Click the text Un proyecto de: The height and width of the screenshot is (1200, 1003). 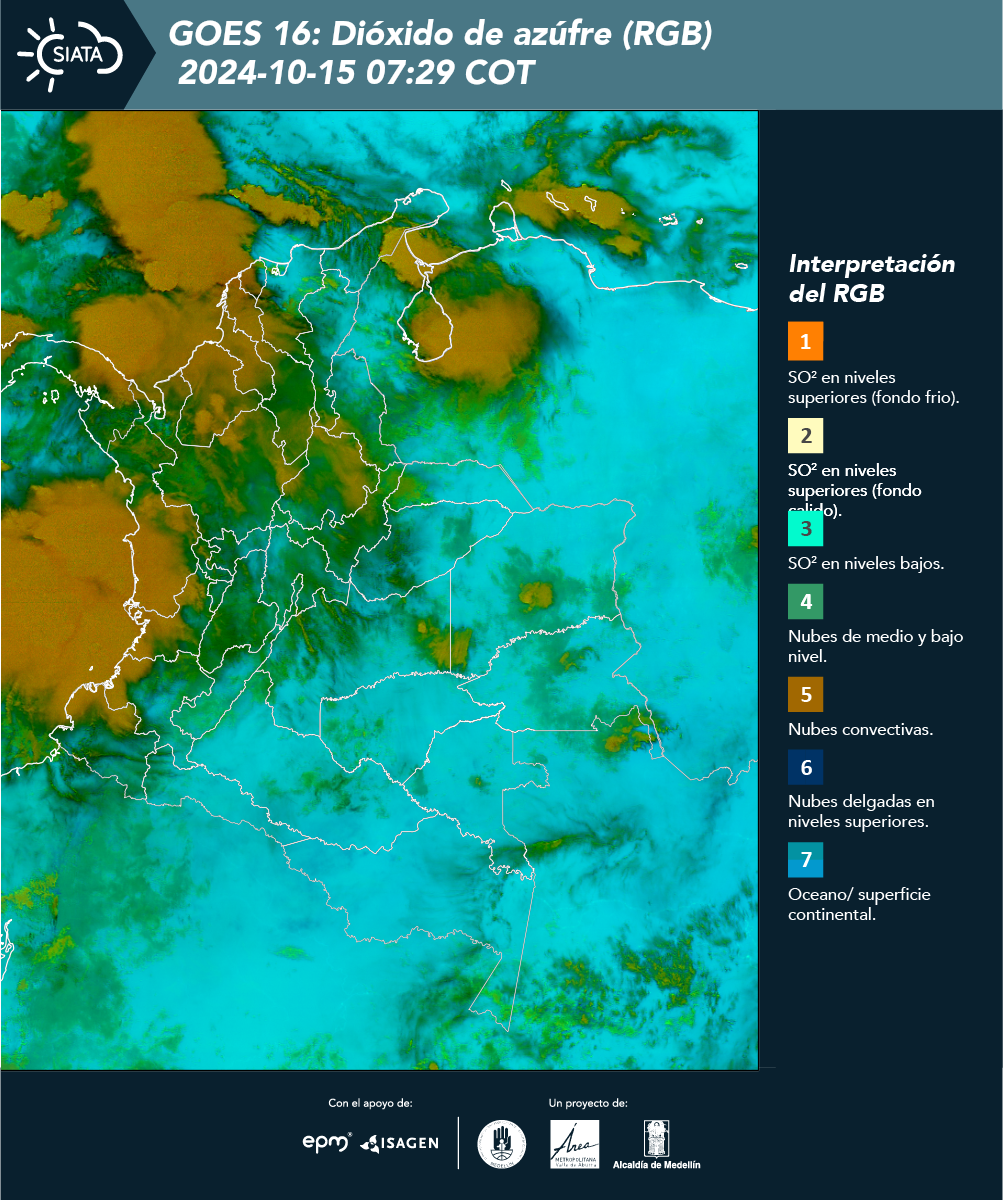click(x=588, y=1103)
